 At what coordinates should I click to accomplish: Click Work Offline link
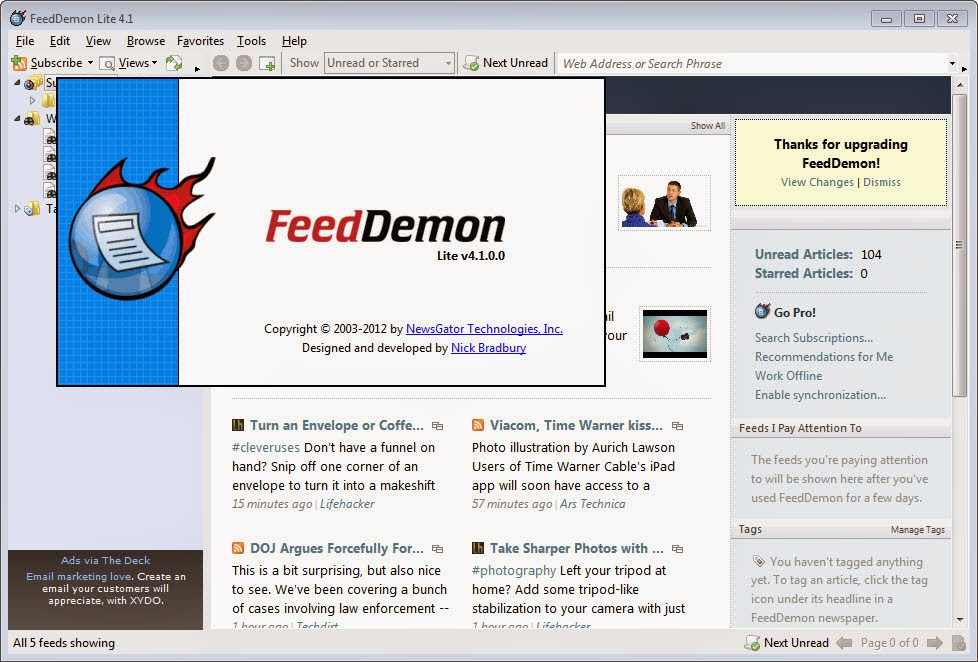tap(788, 376)
